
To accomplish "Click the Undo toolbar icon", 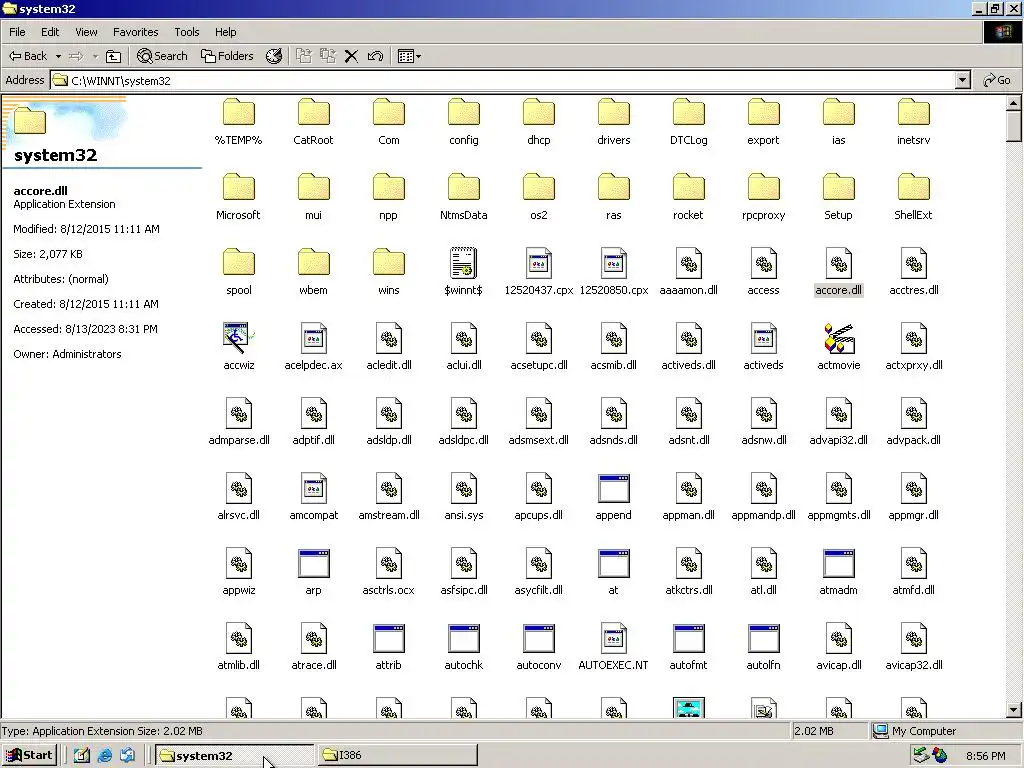I will [x=375, y=56].
